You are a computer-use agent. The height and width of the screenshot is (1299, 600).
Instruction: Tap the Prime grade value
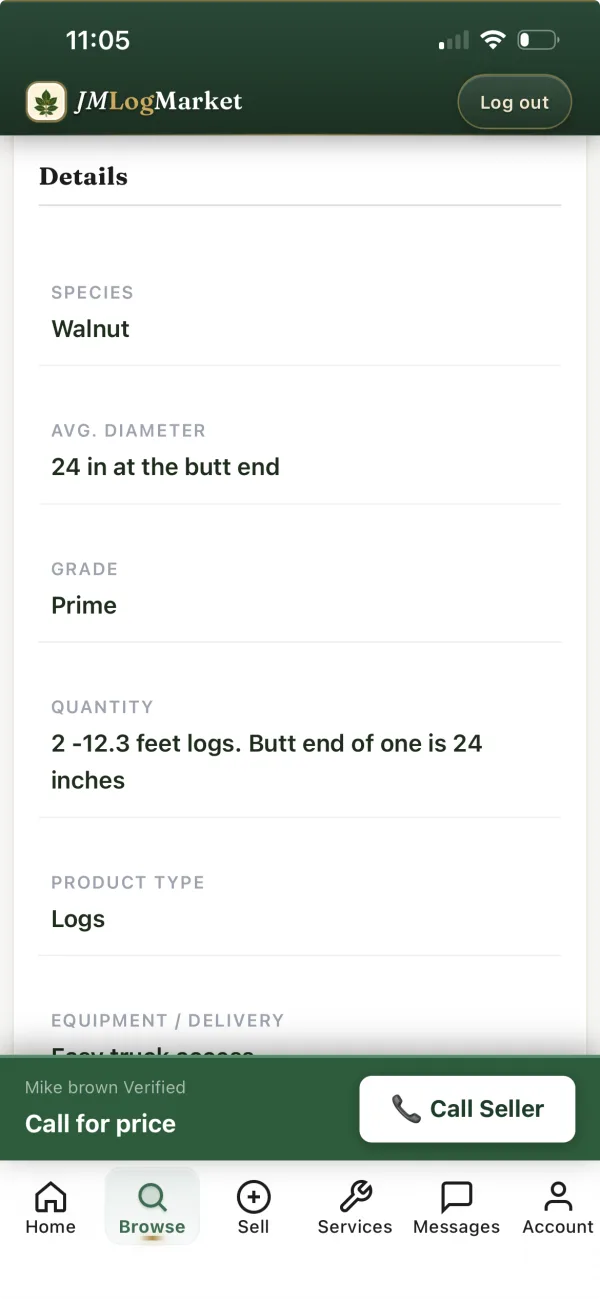[84, 605]
